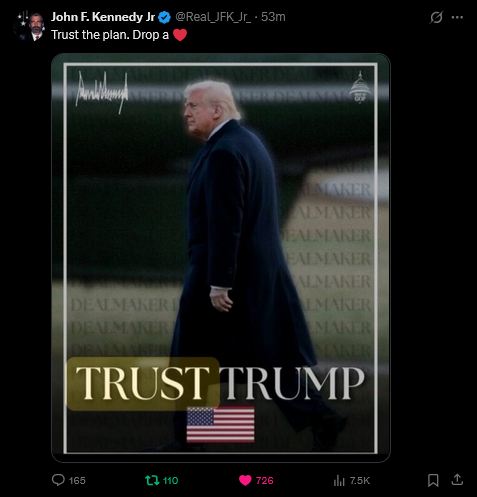Click the 165 replies count
The width and height of the screenshot is (477, 497).
(x=77, y=480)
